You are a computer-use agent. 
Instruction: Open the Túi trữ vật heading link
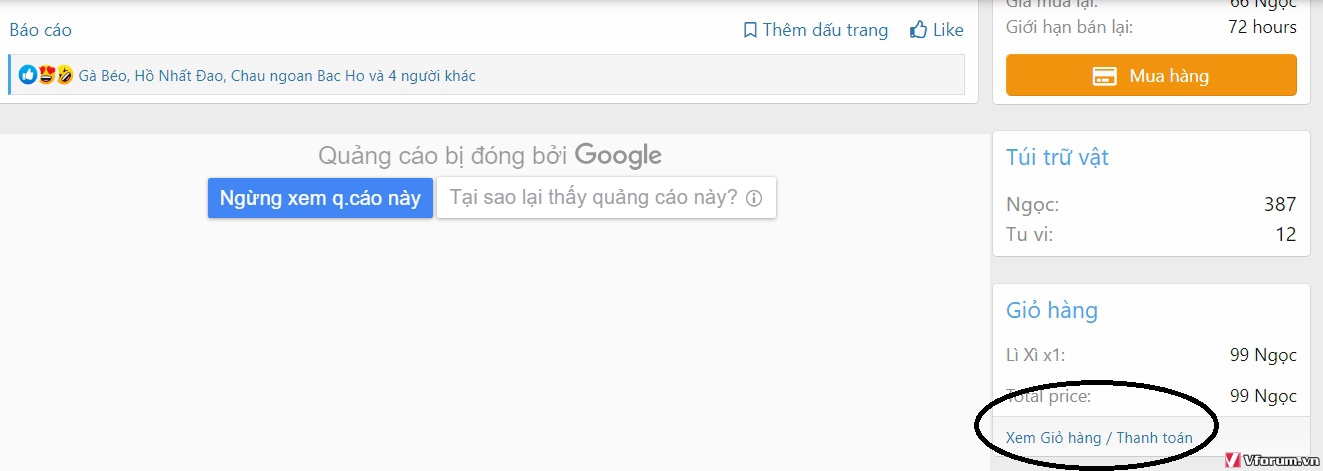coord(1057,157)
